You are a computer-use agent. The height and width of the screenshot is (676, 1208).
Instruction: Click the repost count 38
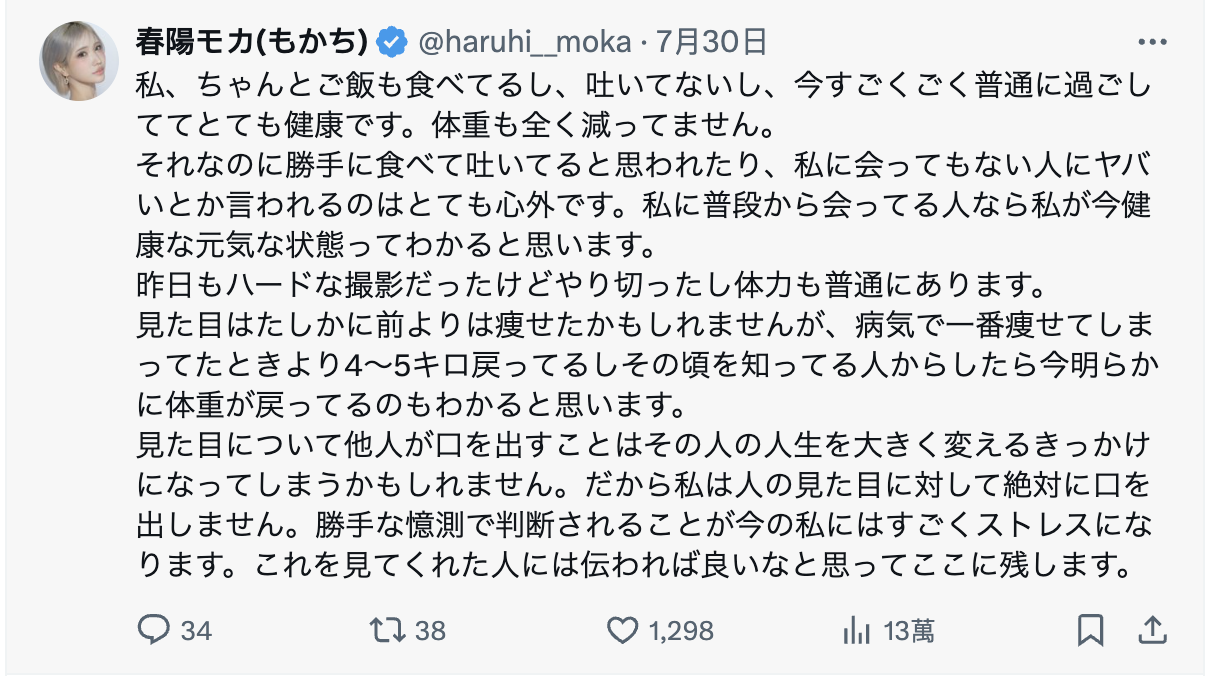pyautogui.click(x=430, y=631)
